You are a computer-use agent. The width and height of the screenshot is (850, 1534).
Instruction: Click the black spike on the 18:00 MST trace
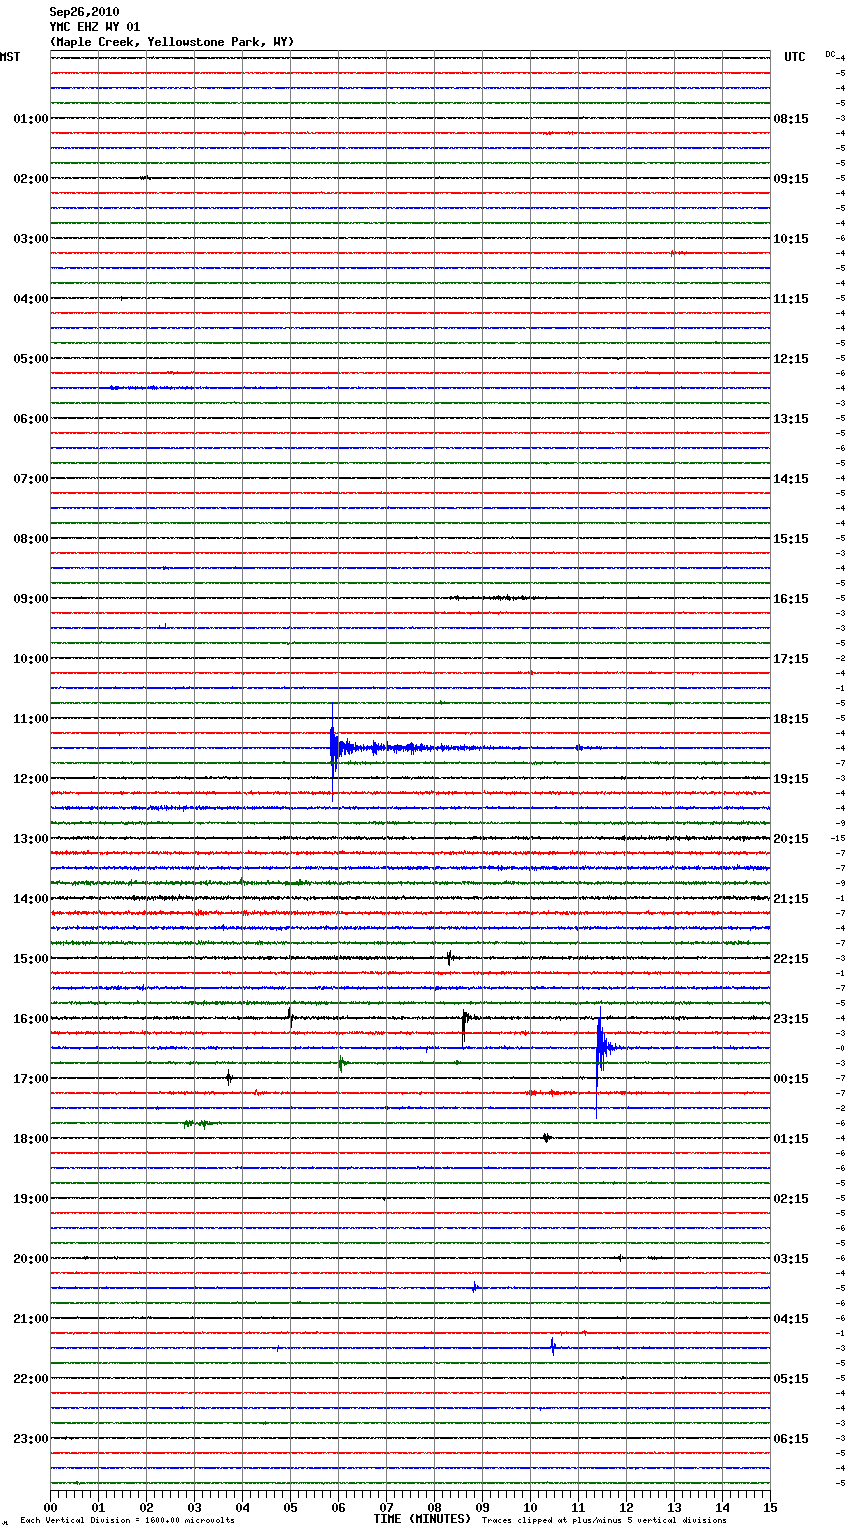(x=546, y=1138)
